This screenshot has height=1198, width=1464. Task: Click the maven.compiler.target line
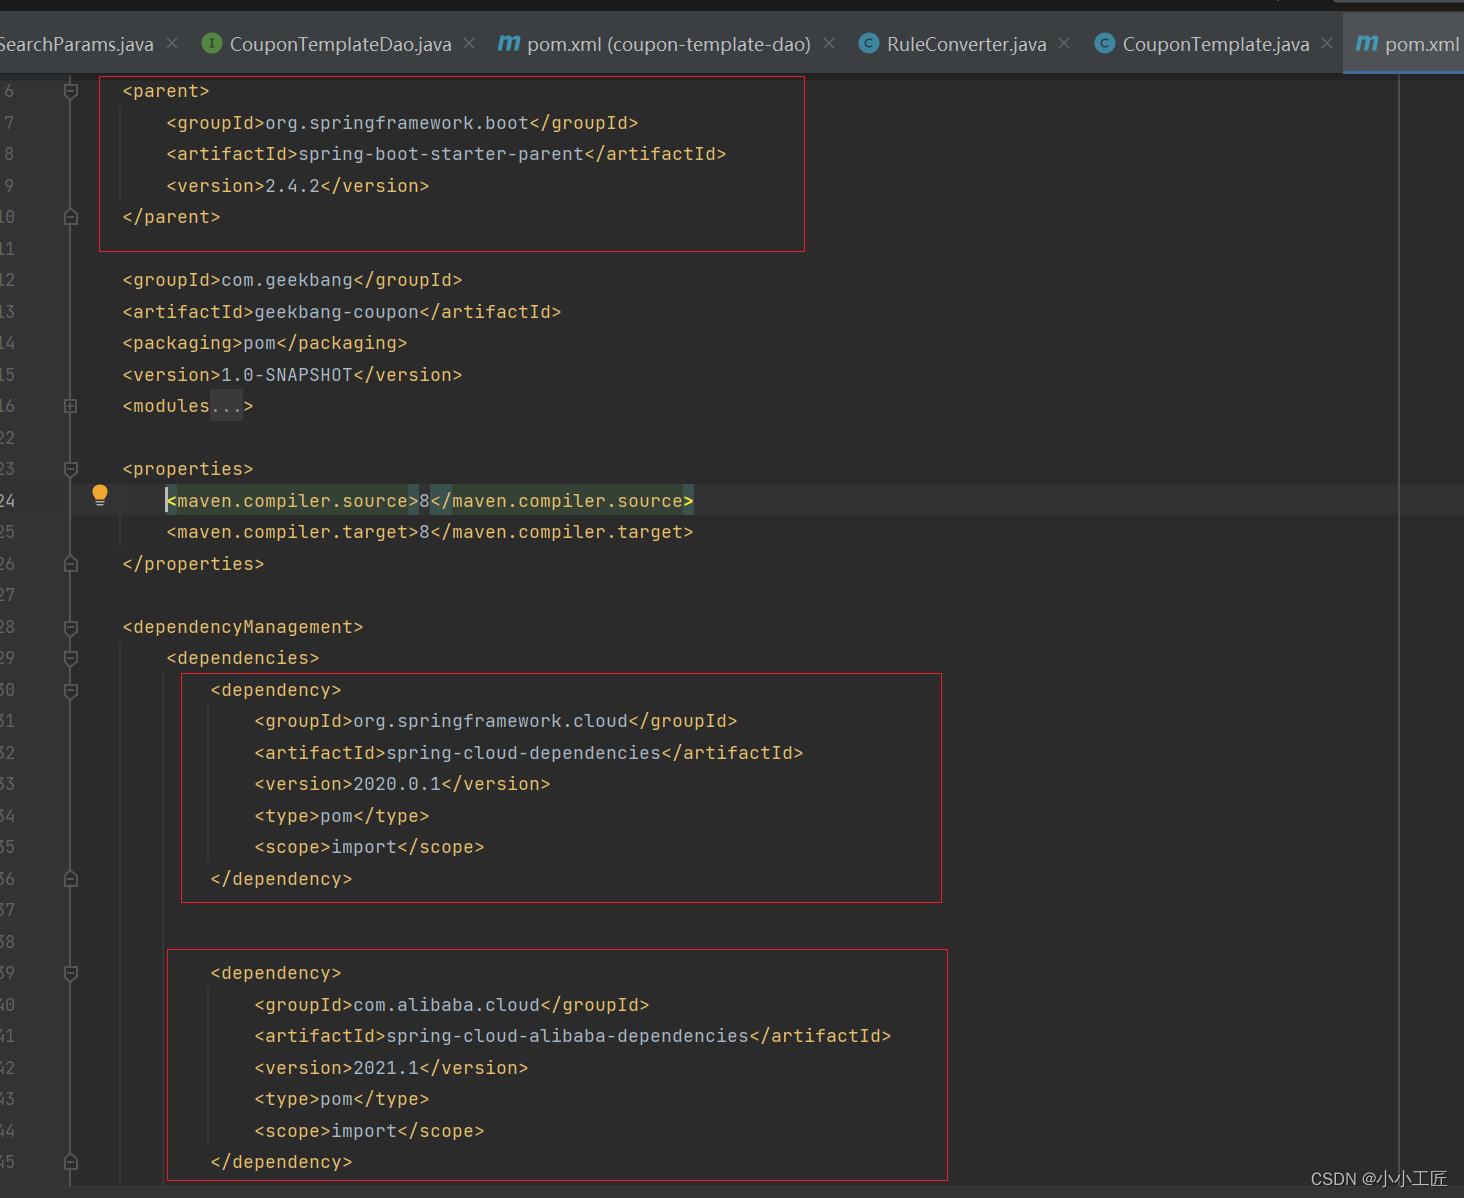[430, 532]
